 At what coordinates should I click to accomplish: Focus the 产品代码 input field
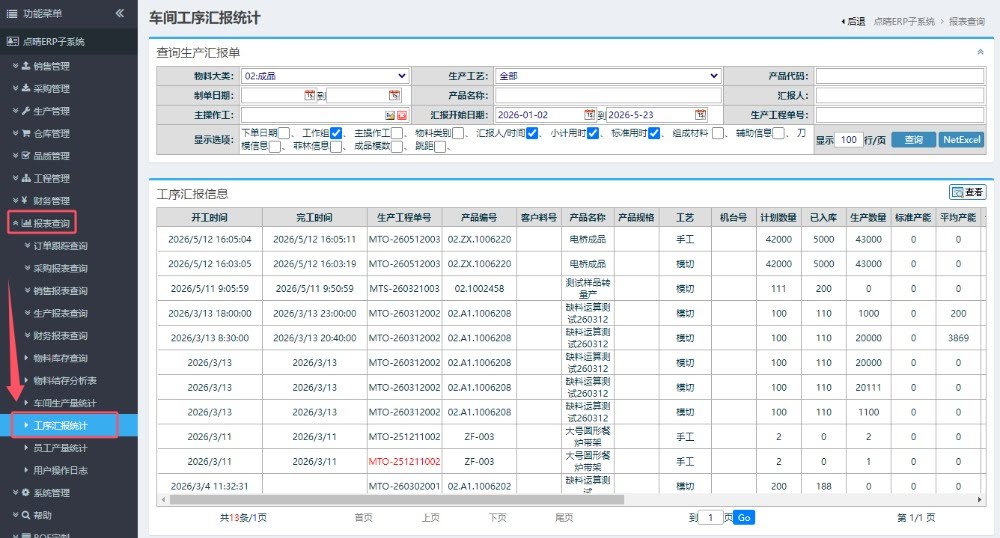899,76
